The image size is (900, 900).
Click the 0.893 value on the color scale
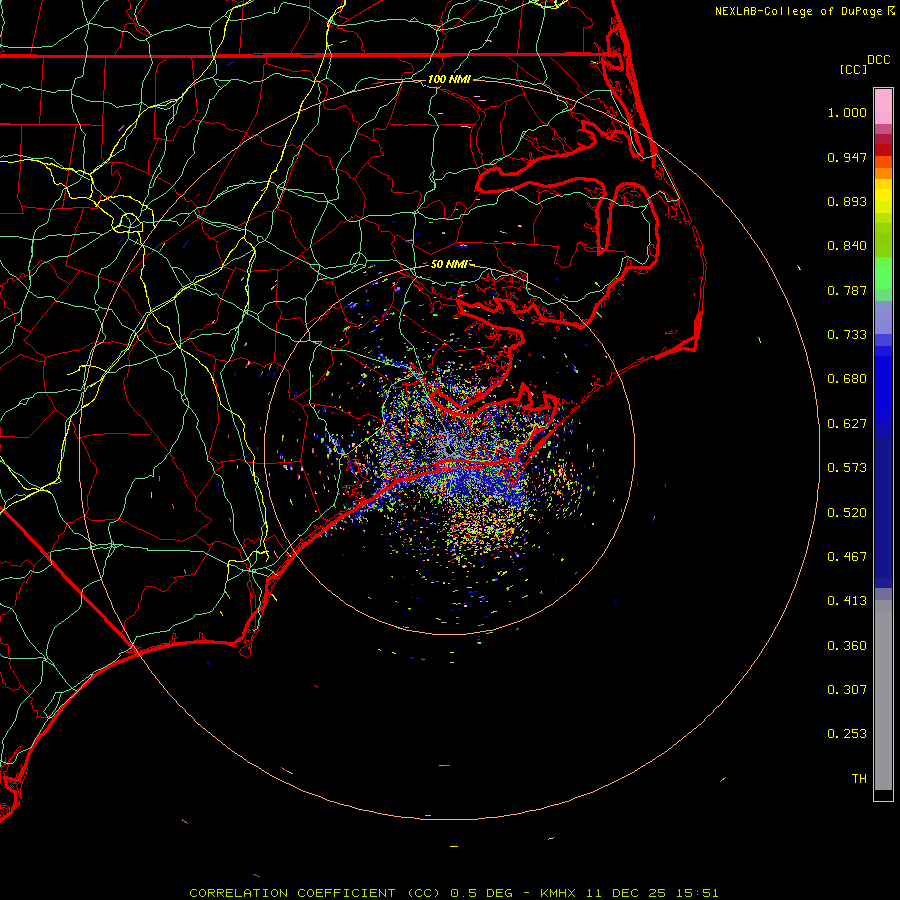click(847, 201)
